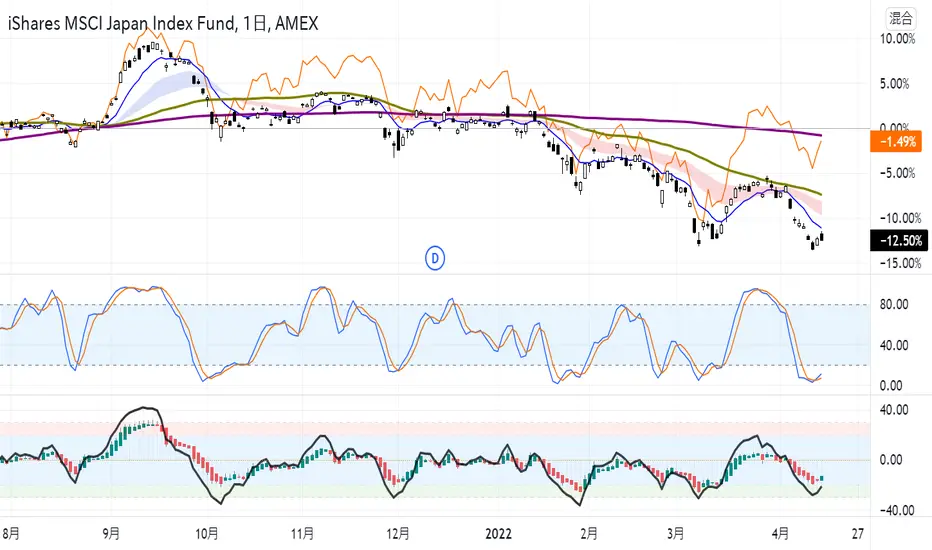Click the 4月 label on time axis
This screenshot has height=550, width=932.
point(780,533)
